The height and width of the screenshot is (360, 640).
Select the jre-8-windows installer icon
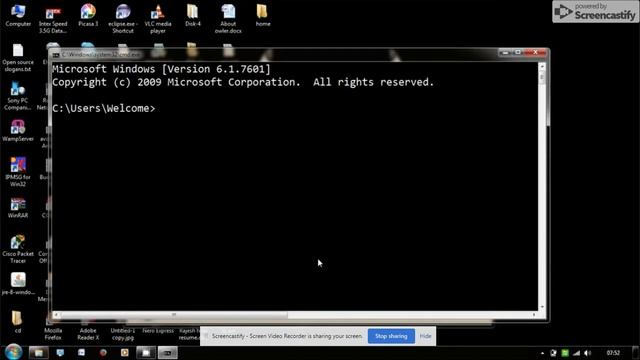click(x=18, y=284)
